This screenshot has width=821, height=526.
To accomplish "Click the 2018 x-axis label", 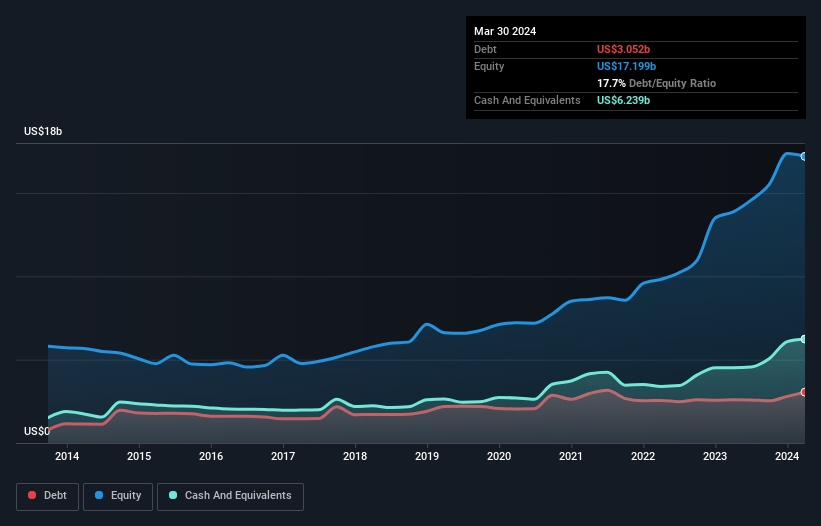I will tap(355, 456).
